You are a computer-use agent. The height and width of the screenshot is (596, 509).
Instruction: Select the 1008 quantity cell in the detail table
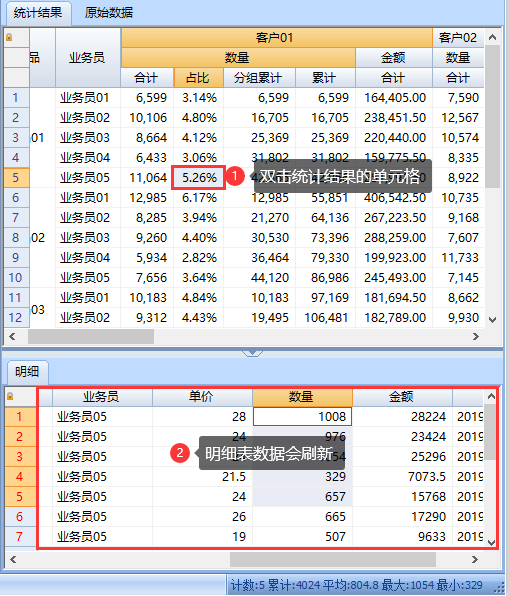pos(302,417)
